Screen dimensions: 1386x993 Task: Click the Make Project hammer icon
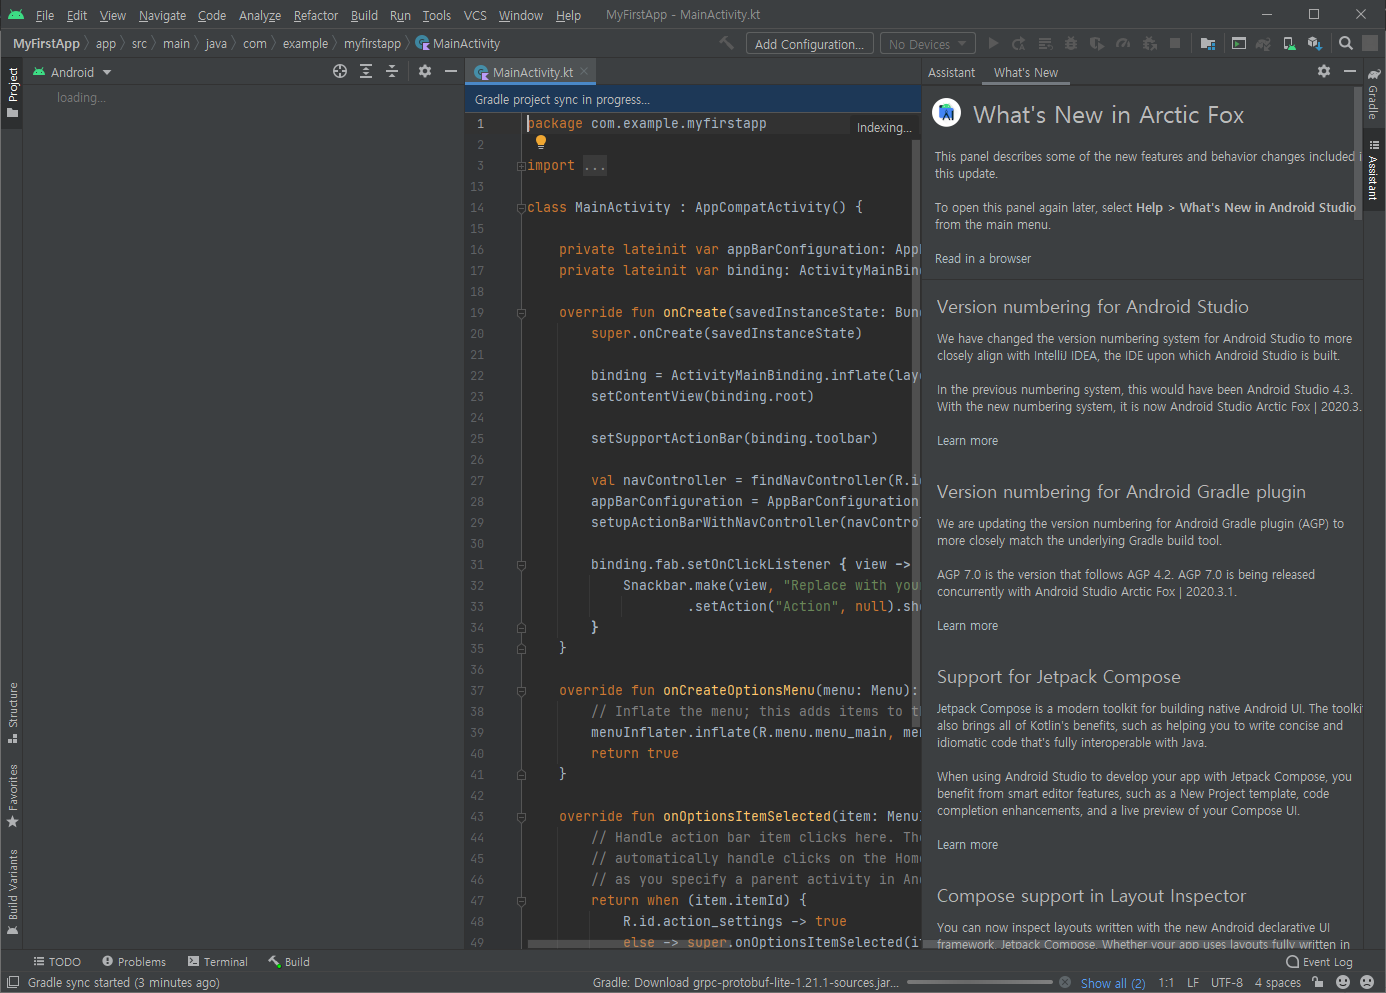[727, 43]
